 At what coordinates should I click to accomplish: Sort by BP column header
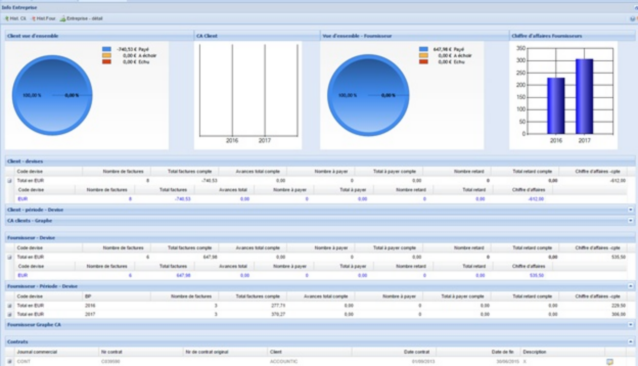pos(116,296)
